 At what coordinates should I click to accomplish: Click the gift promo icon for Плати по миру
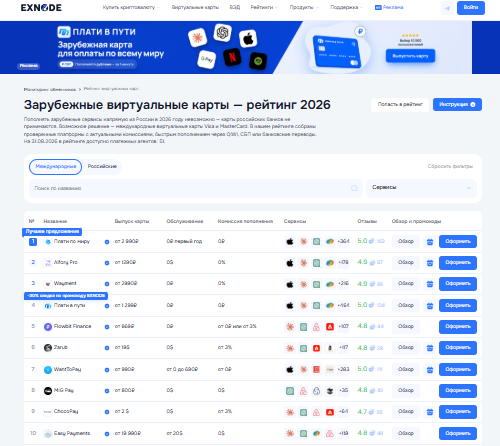pos(430,242)
